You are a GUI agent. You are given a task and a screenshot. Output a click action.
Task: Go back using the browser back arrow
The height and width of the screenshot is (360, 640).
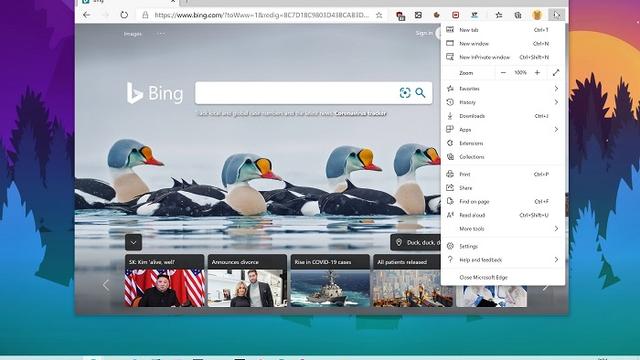coord(87,15)
